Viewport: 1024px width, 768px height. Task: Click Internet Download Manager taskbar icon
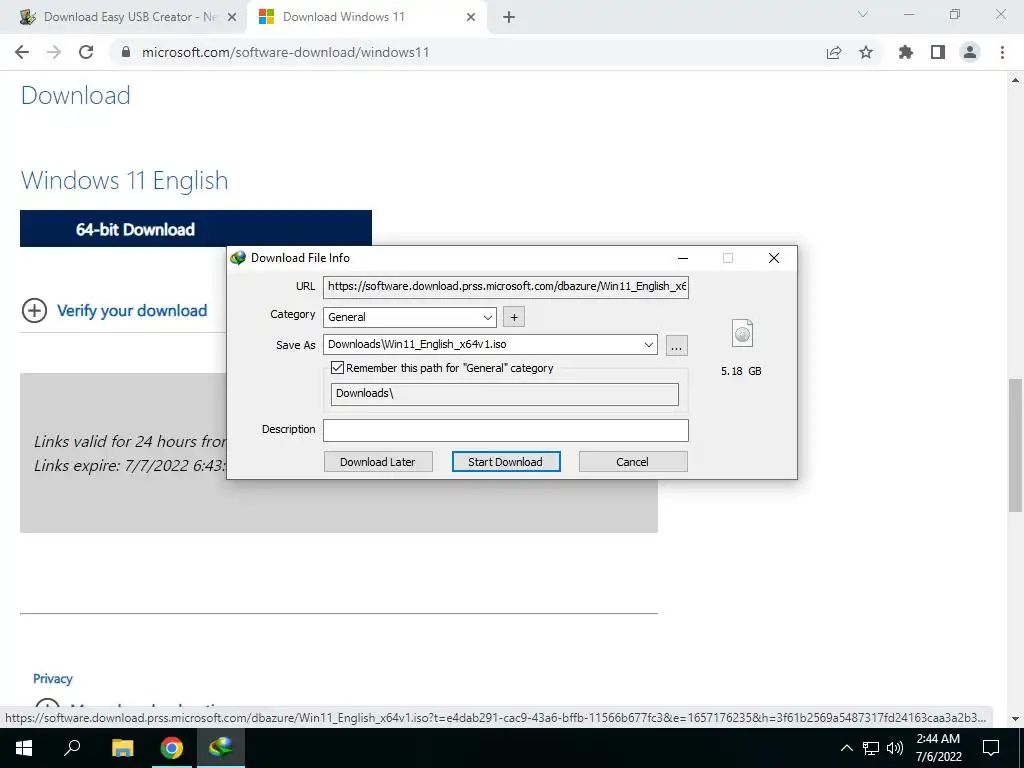[221, 748]
